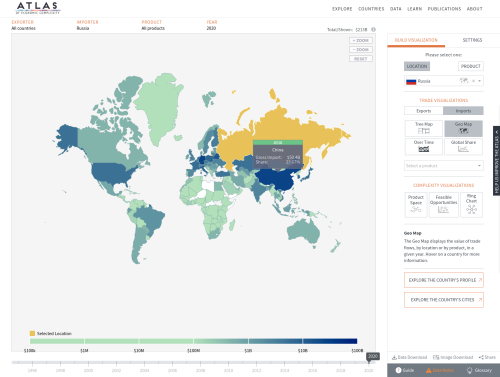Click Explore the Country's Profile
Image resolution: width=500 pixels, height=377 pixels.
pyautogui.click(x=444, y=280)
